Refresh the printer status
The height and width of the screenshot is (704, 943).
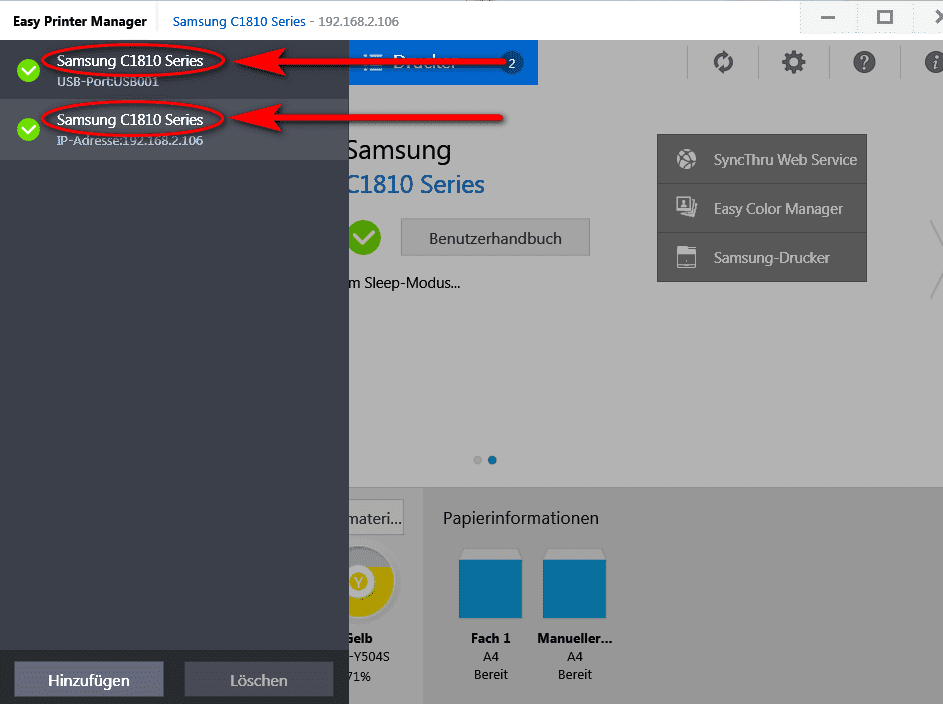coord(723,62)
